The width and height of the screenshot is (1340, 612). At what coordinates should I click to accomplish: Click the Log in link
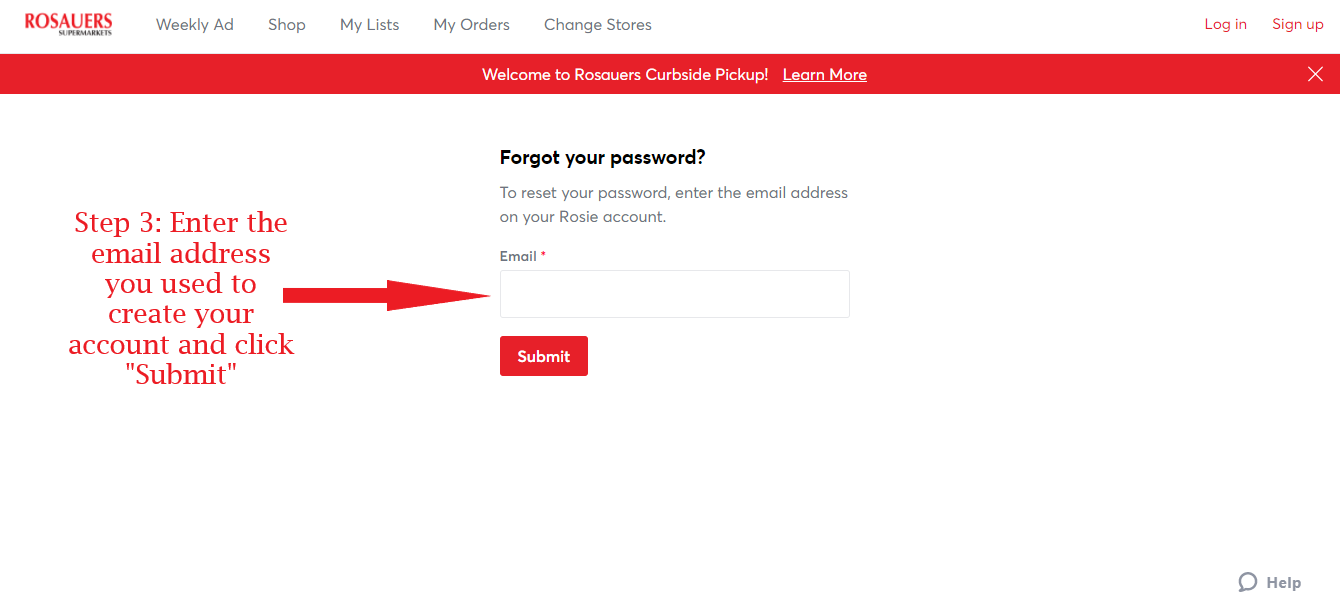coord(1225,25)
